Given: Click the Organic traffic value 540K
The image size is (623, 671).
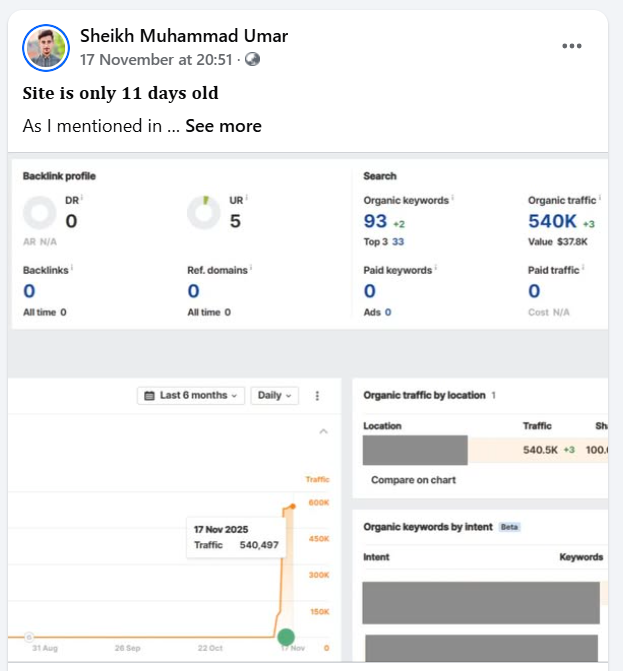Looking at the screenshot, I should coord(553,221).
